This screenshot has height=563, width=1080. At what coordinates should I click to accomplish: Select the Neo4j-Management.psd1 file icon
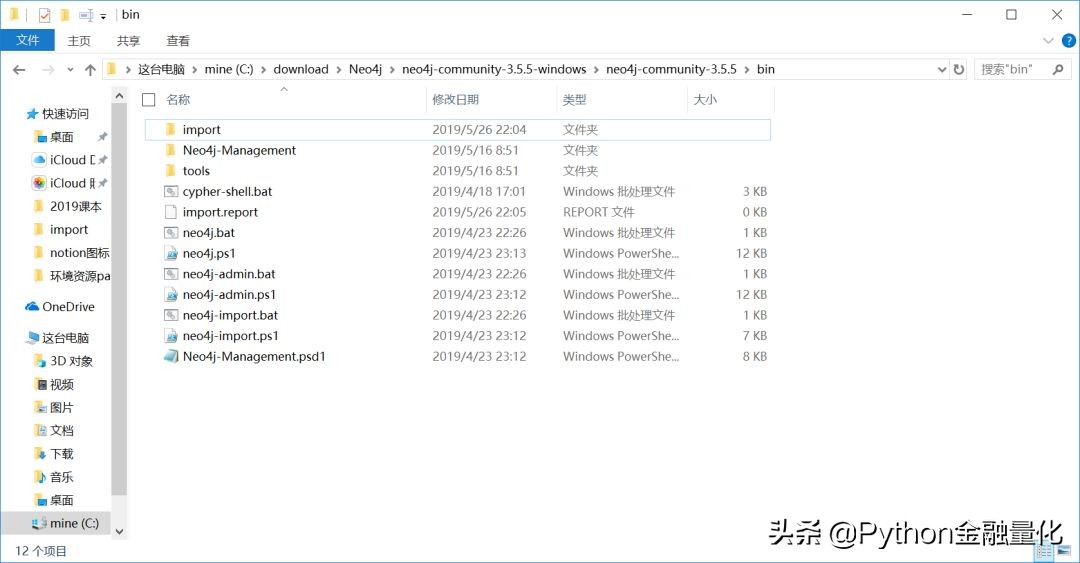(x=171, y=356)
